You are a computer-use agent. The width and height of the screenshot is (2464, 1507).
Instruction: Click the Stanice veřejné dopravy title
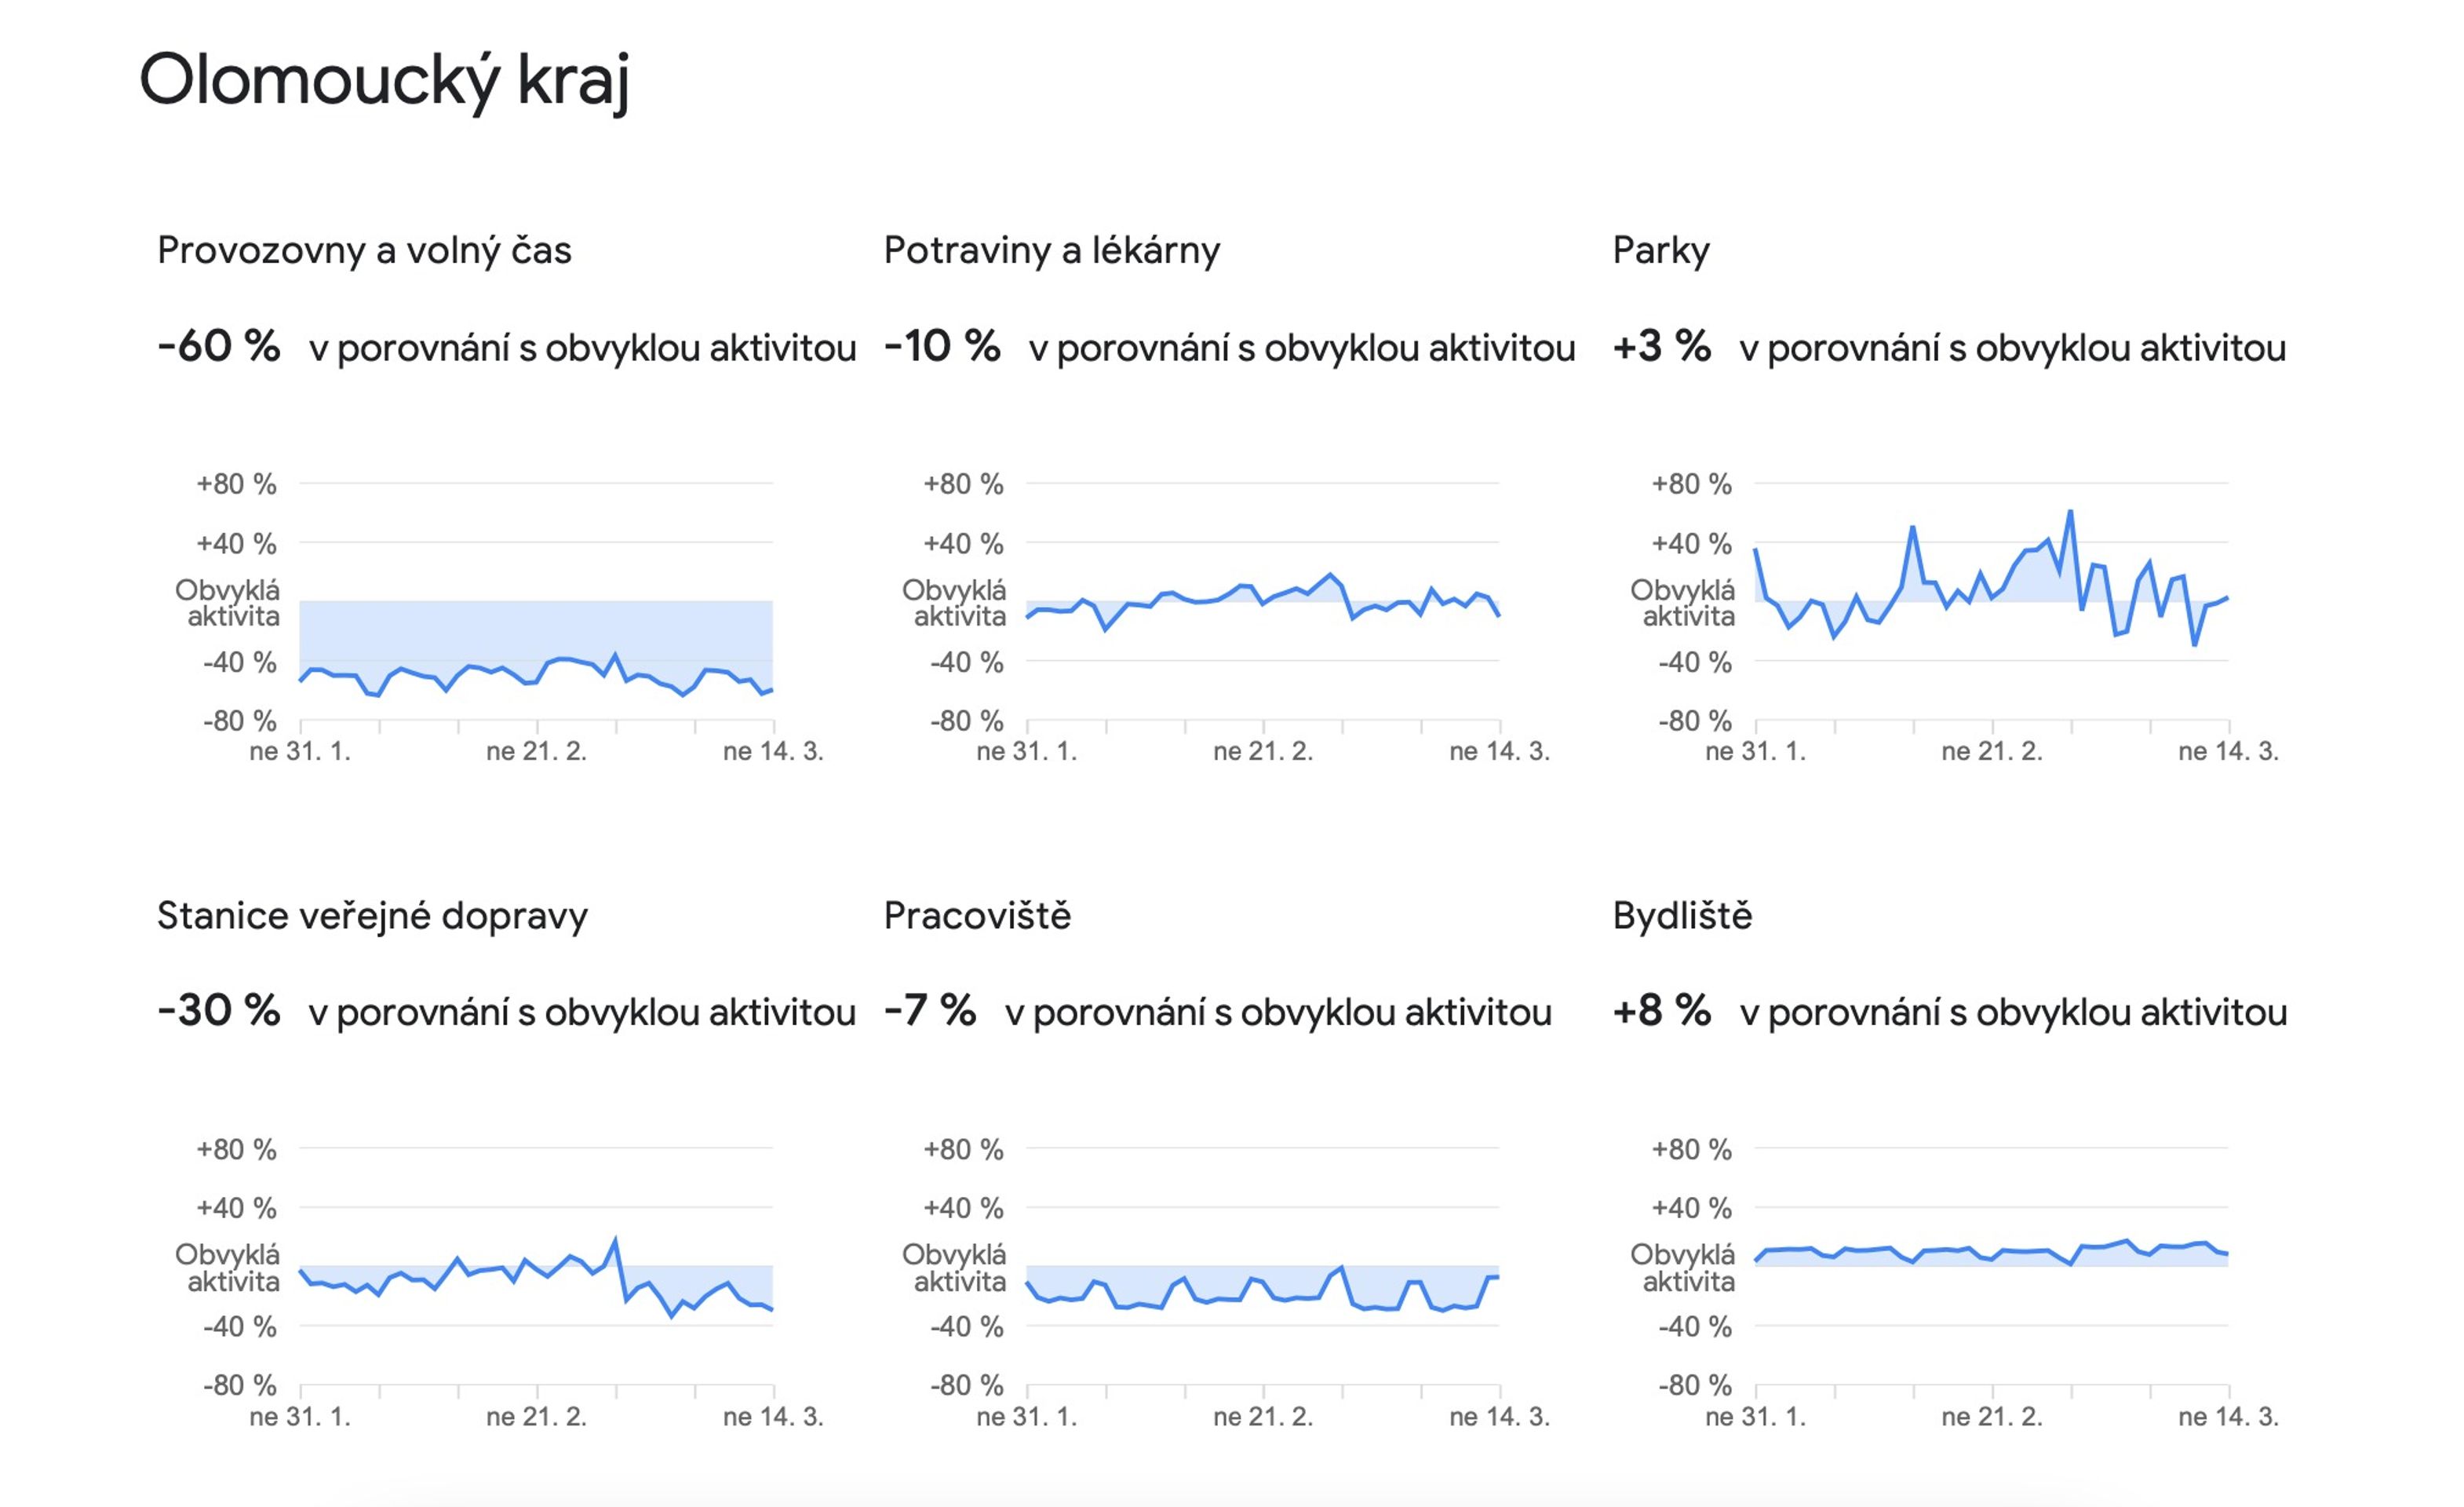tap(372, 915)
